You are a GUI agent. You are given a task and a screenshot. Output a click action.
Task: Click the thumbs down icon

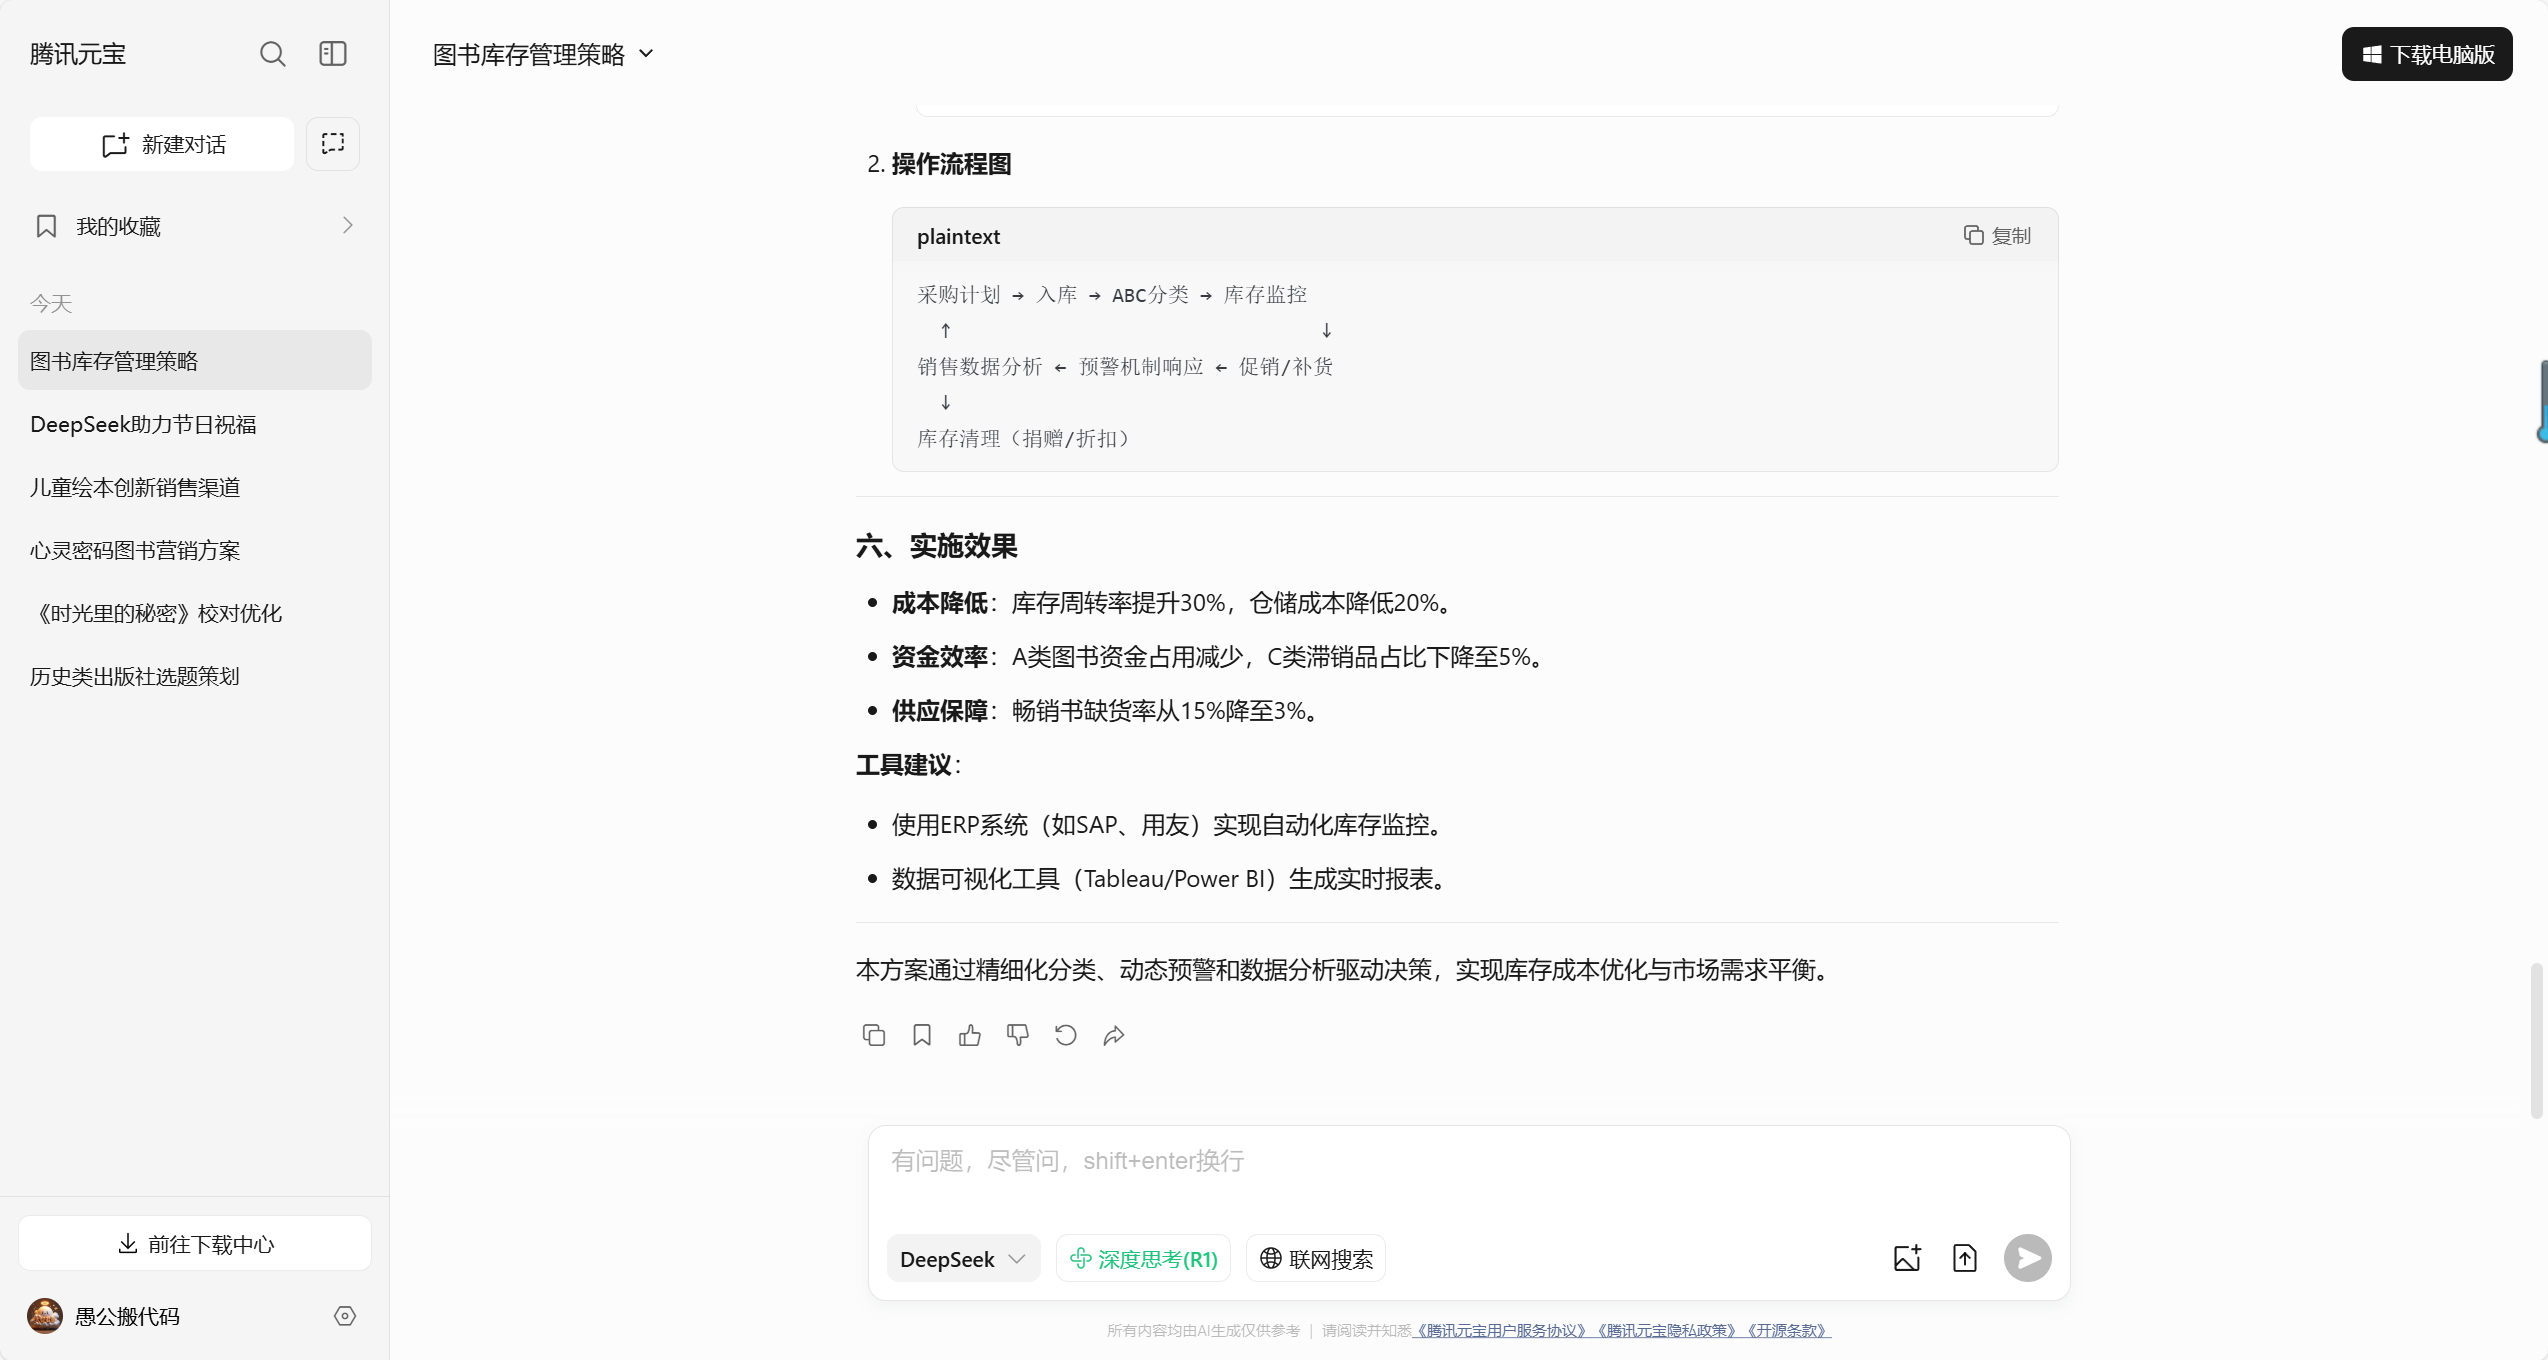click(1018, 1035)
